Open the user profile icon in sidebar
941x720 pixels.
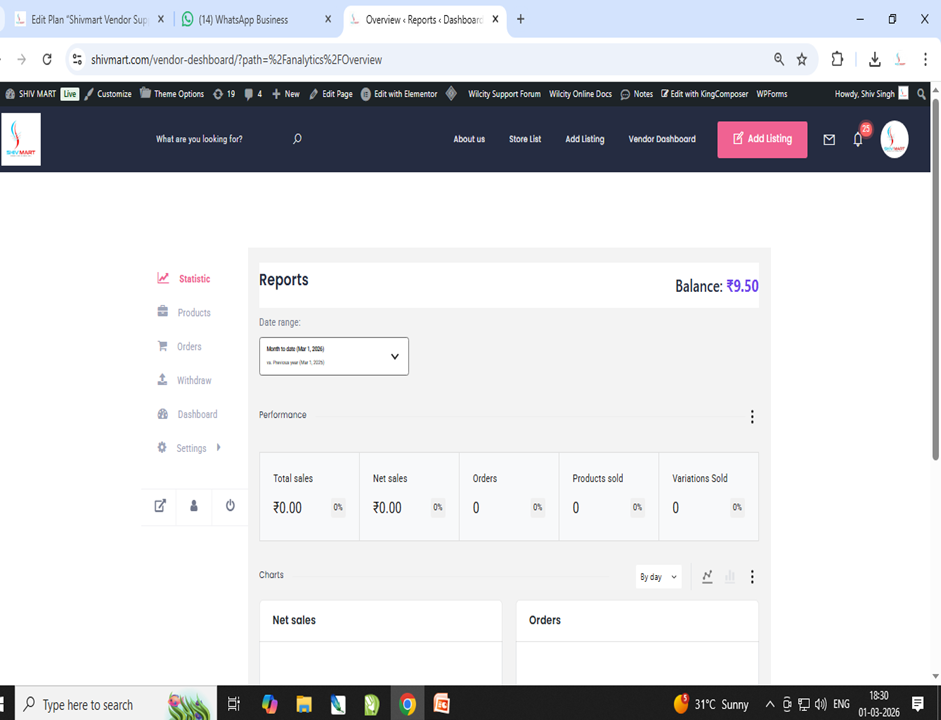[x=194, y=506]
